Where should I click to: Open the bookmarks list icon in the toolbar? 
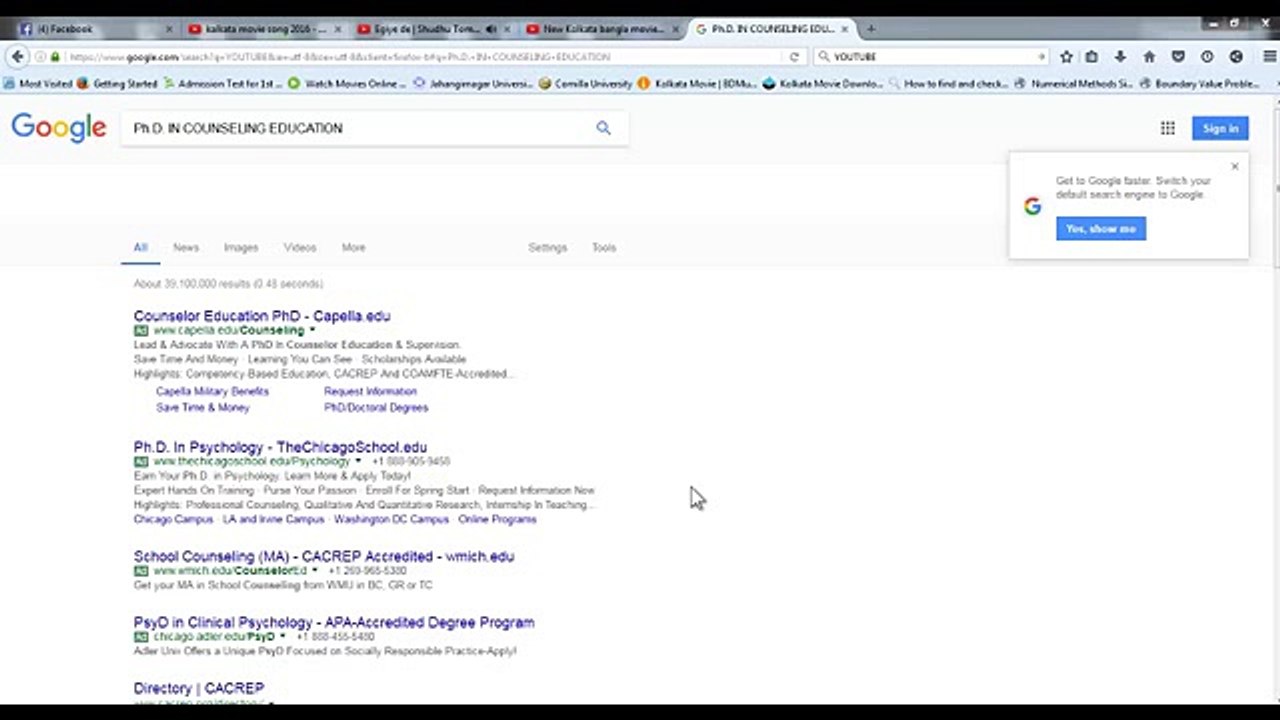(1093, 57)
